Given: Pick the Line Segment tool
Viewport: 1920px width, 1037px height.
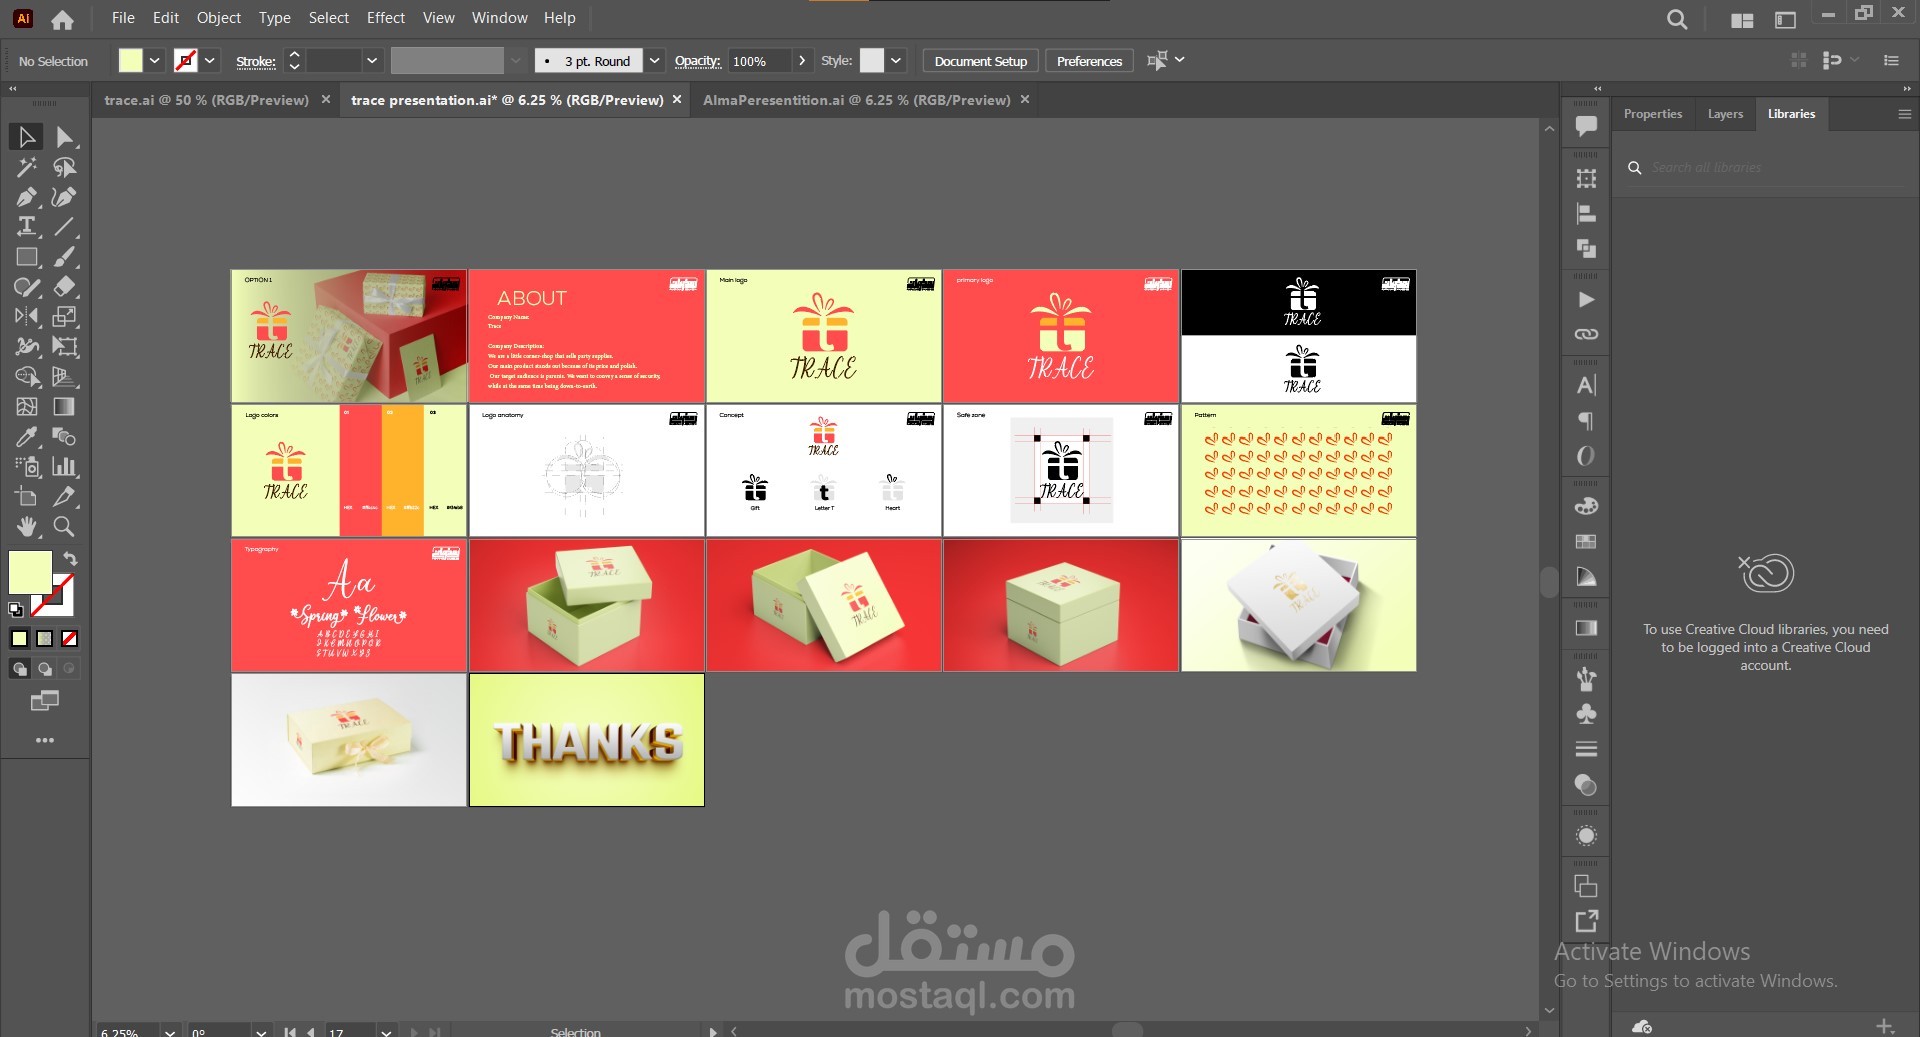Looking at the screenshot, I should 65,227.
